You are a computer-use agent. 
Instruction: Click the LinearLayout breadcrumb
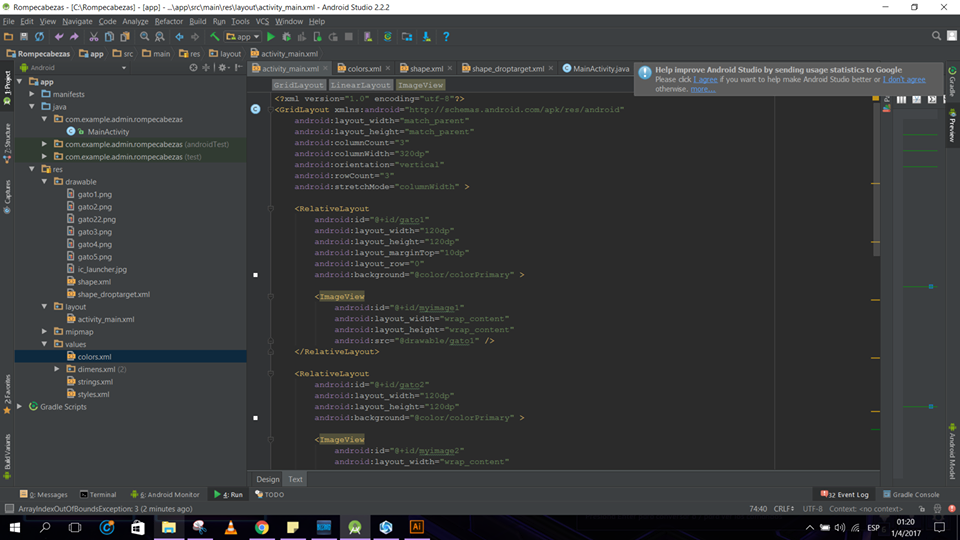[361, 85]
